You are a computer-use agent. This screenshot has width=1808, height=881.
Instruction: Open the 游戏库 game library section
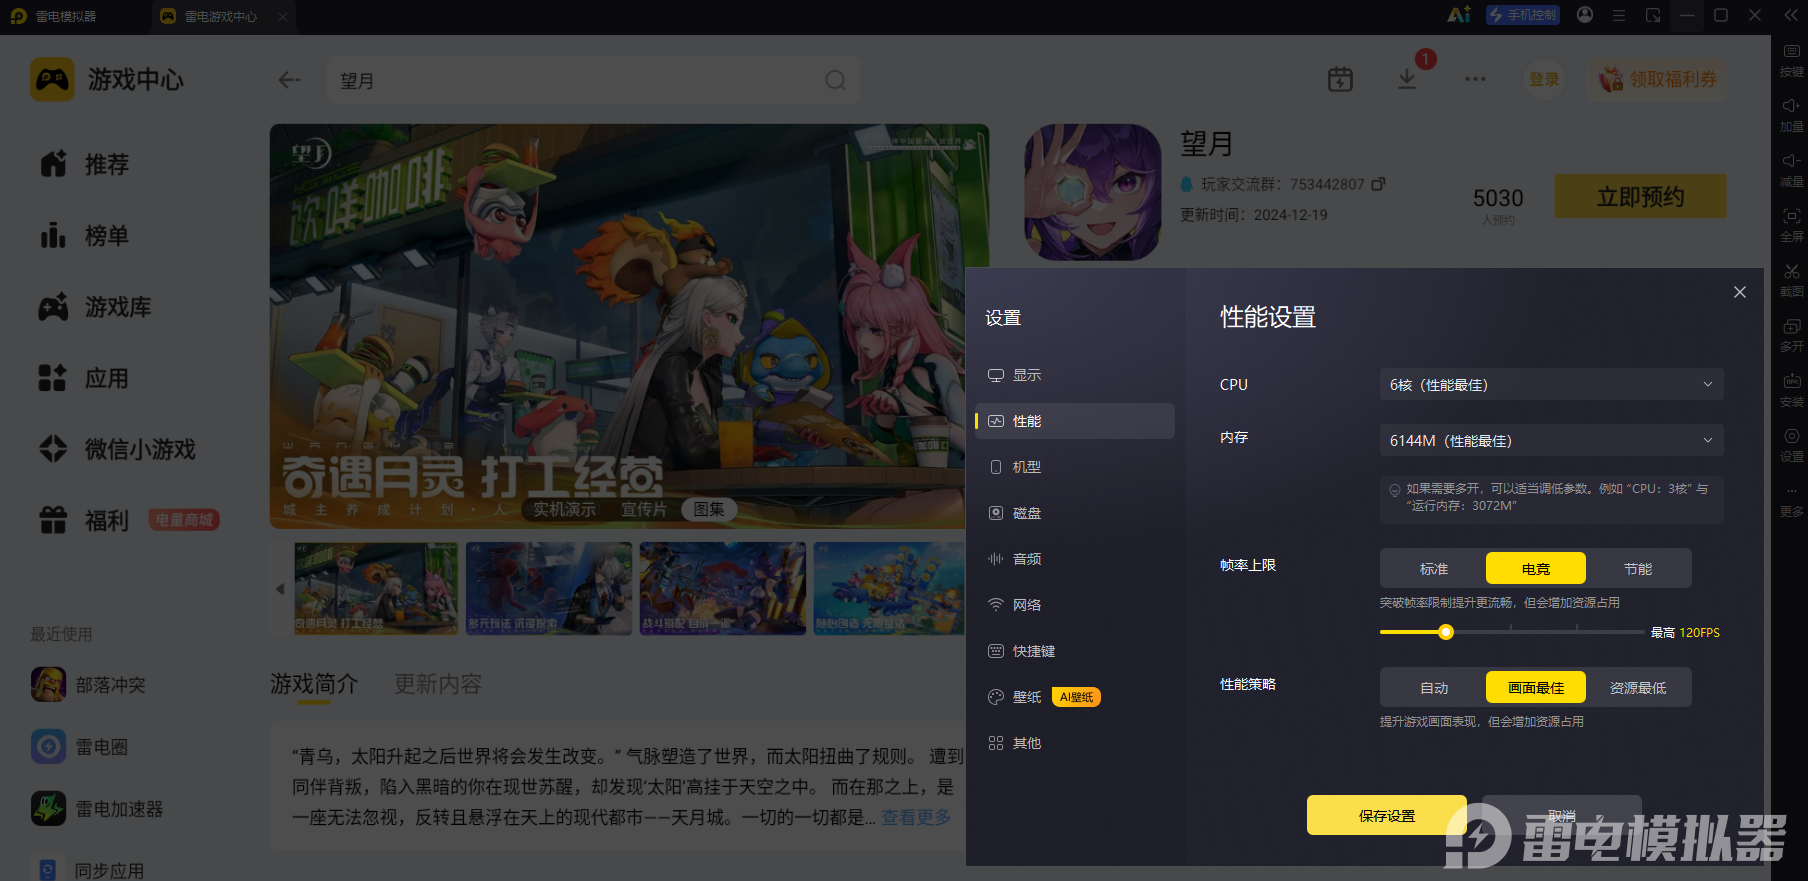click(95, 307)
